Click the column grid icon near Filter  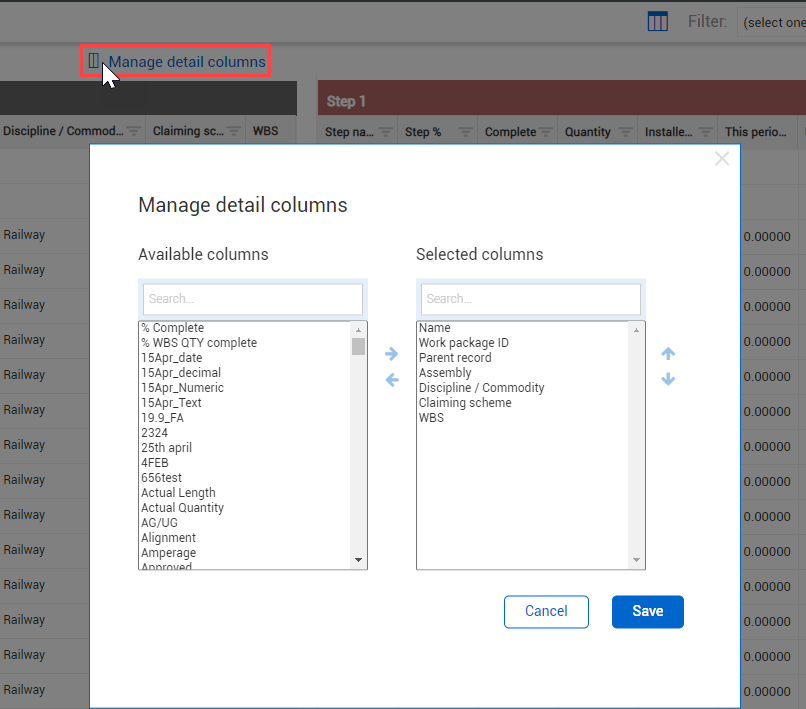point(657,22)
